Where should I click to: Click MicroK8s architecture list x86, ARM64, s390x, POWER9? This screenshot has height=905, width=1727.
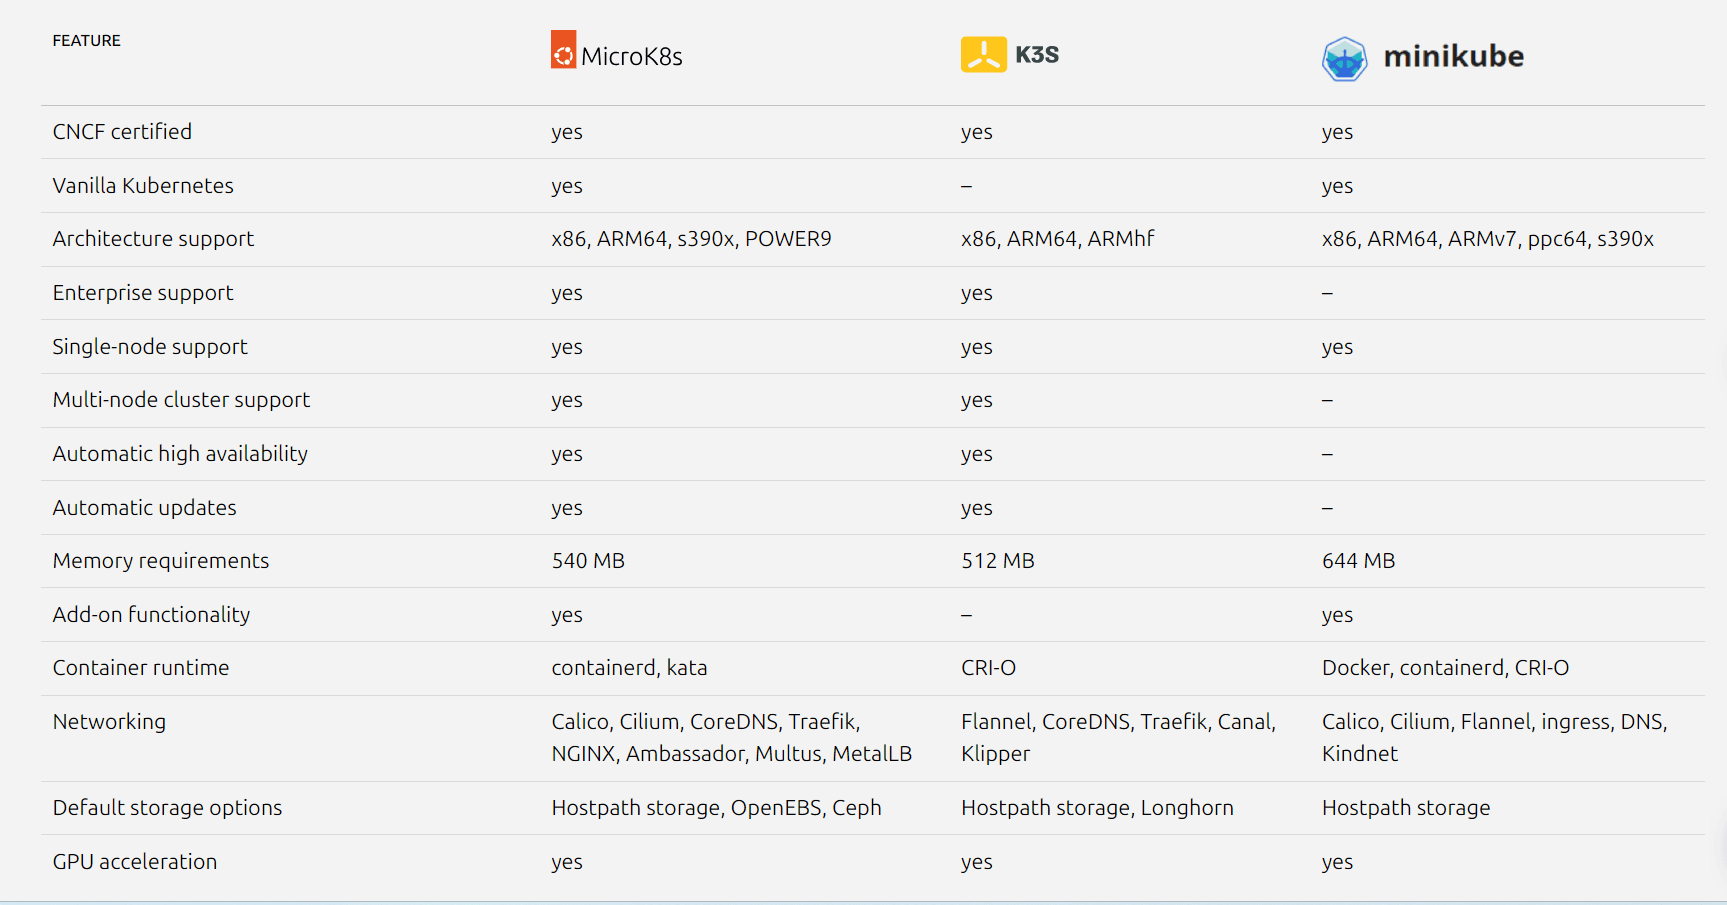692,239
